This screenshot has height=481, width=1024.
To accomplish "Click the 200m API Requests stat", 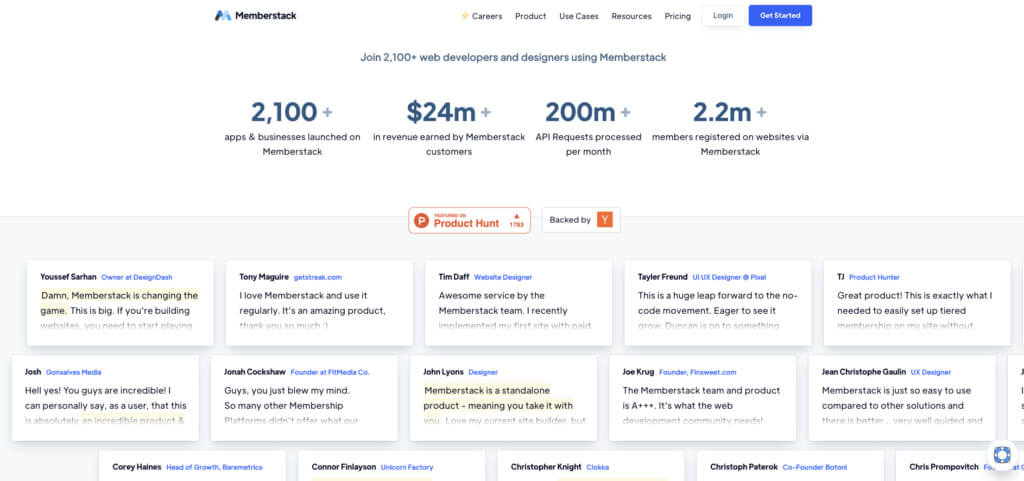I will click(x=588, y=127).
